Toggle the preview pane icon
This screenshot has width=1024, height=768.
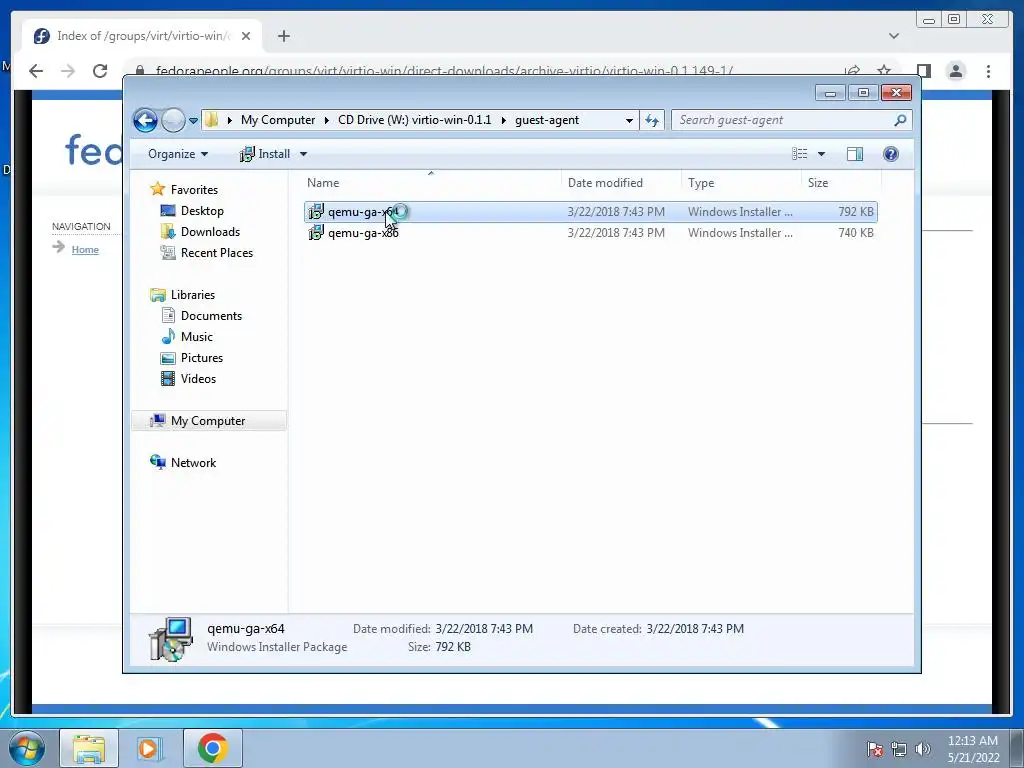pos(855,154)
